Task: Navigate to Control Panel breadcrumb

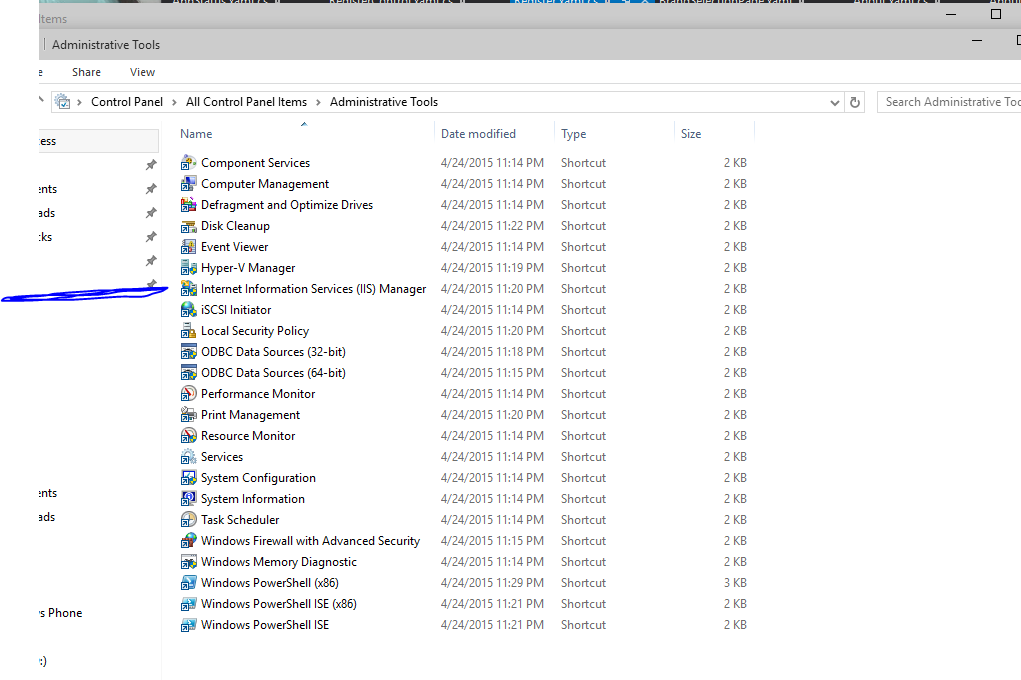Action: [127, 102]
